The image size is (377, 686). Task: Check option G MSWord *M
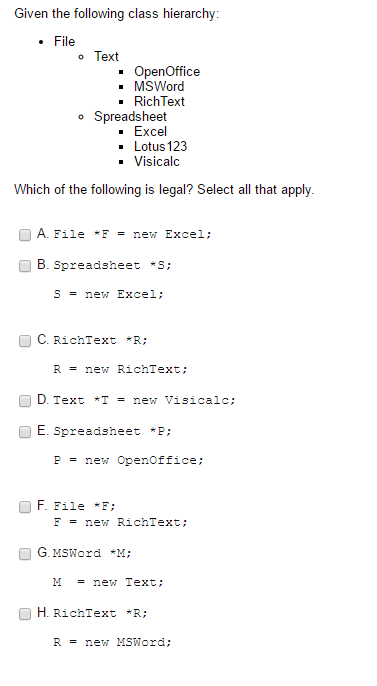tap(25, 554)
